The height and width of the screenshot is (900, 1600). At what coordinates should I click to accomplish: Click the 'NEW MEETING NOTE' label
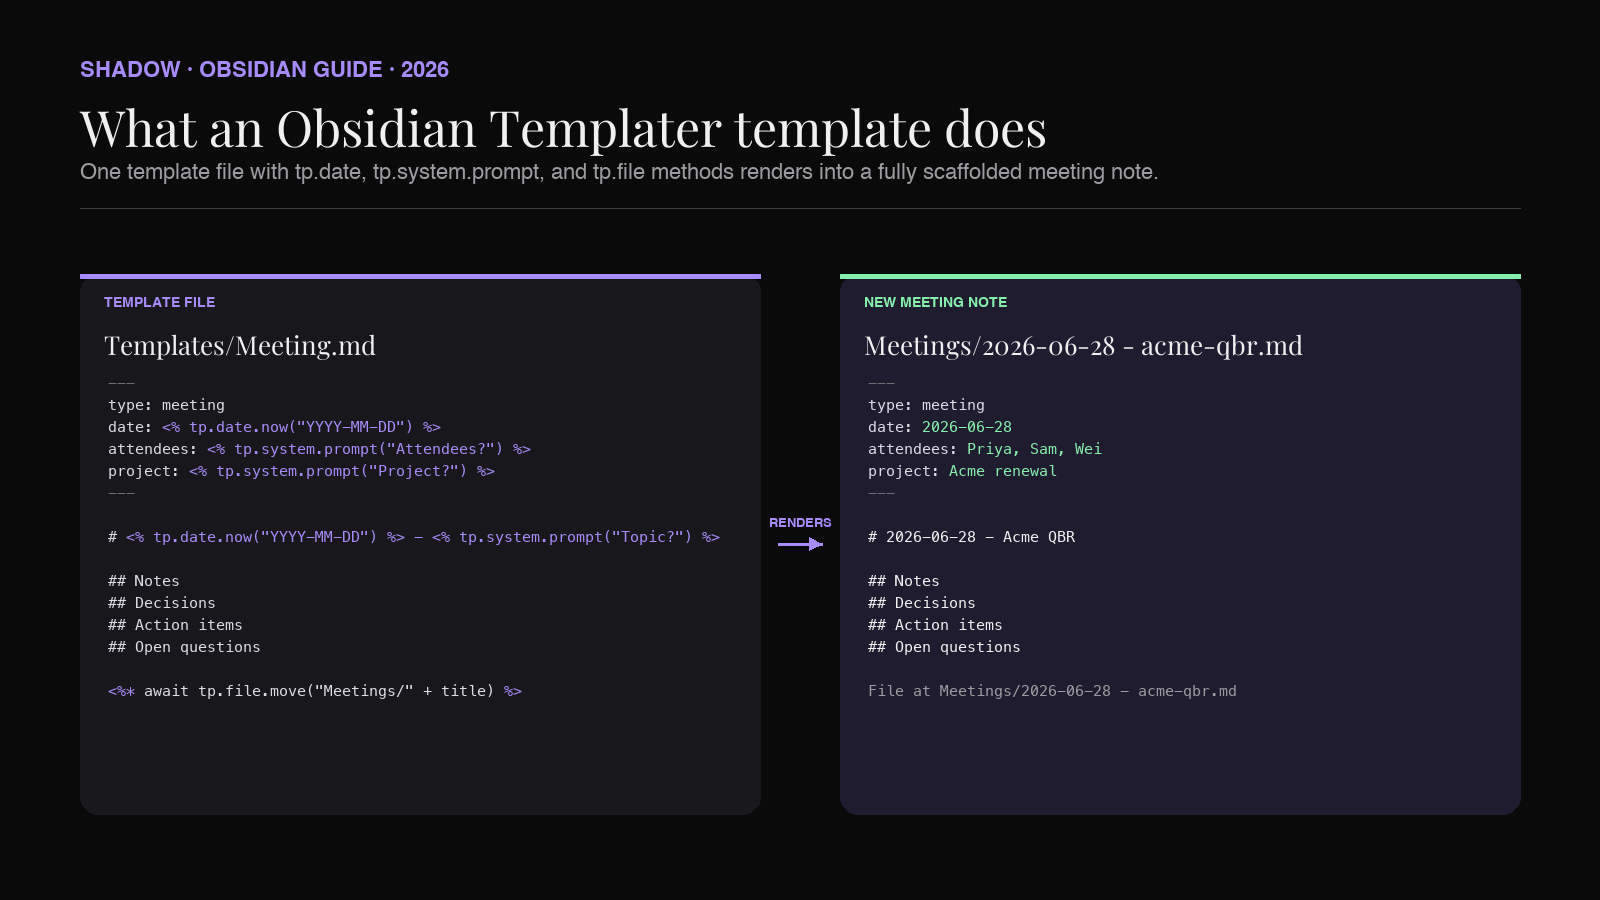pyautogui.click(x=935, y=302)
